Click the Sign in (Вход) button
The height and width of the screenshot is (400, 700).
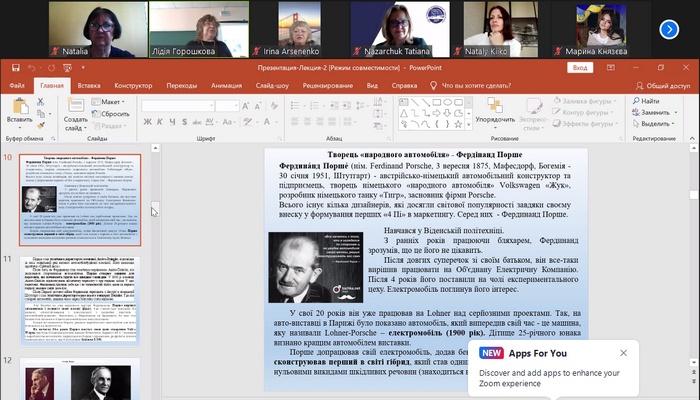[578, 68]
